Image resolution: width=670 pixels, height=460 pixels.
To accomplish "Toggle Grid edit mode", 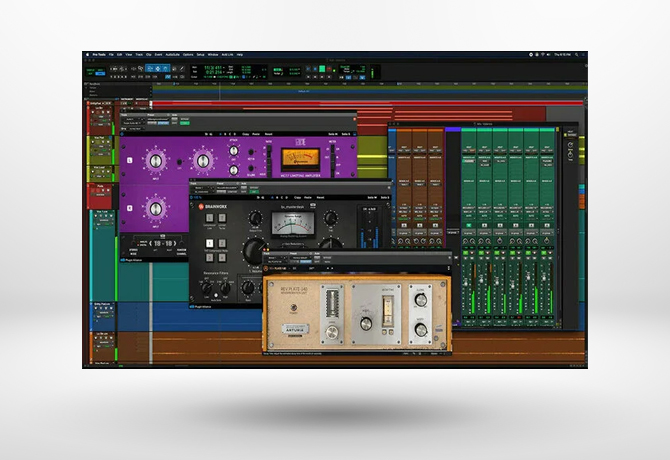I will [100, 74].
